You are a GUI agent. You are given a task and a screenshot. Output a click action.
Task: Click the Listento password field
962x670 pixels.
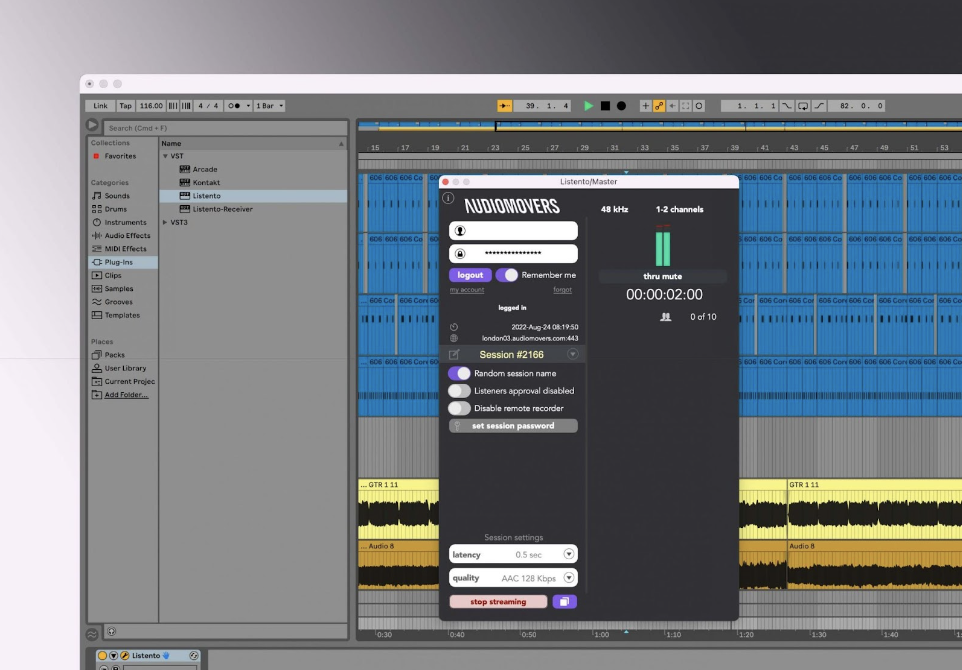[x=513, y=253]
